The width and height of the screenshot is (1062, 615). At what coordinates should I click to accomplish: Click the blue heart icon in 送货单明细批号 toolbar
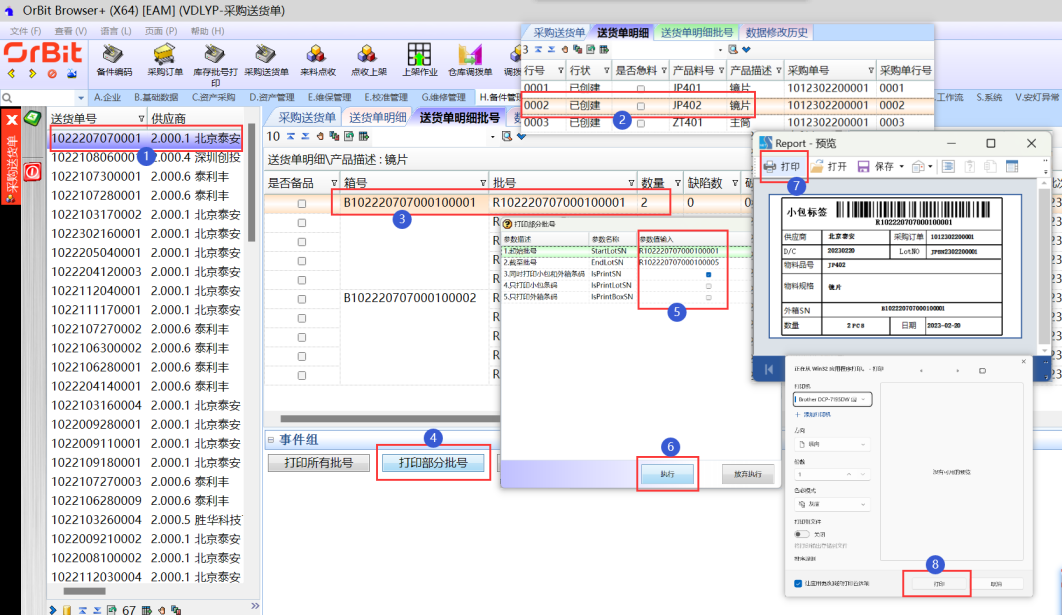pyautogui.click(x=522, y=136)
